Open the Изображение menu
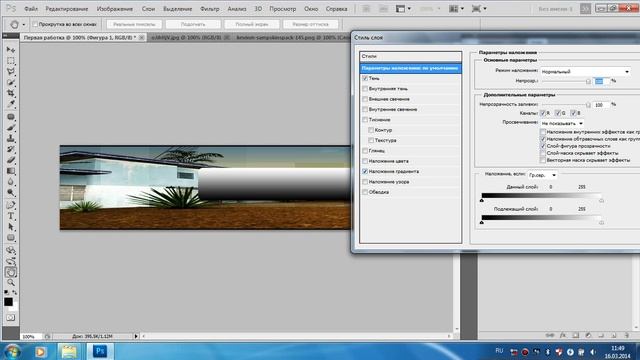640x360 pixels. (115, 9)
